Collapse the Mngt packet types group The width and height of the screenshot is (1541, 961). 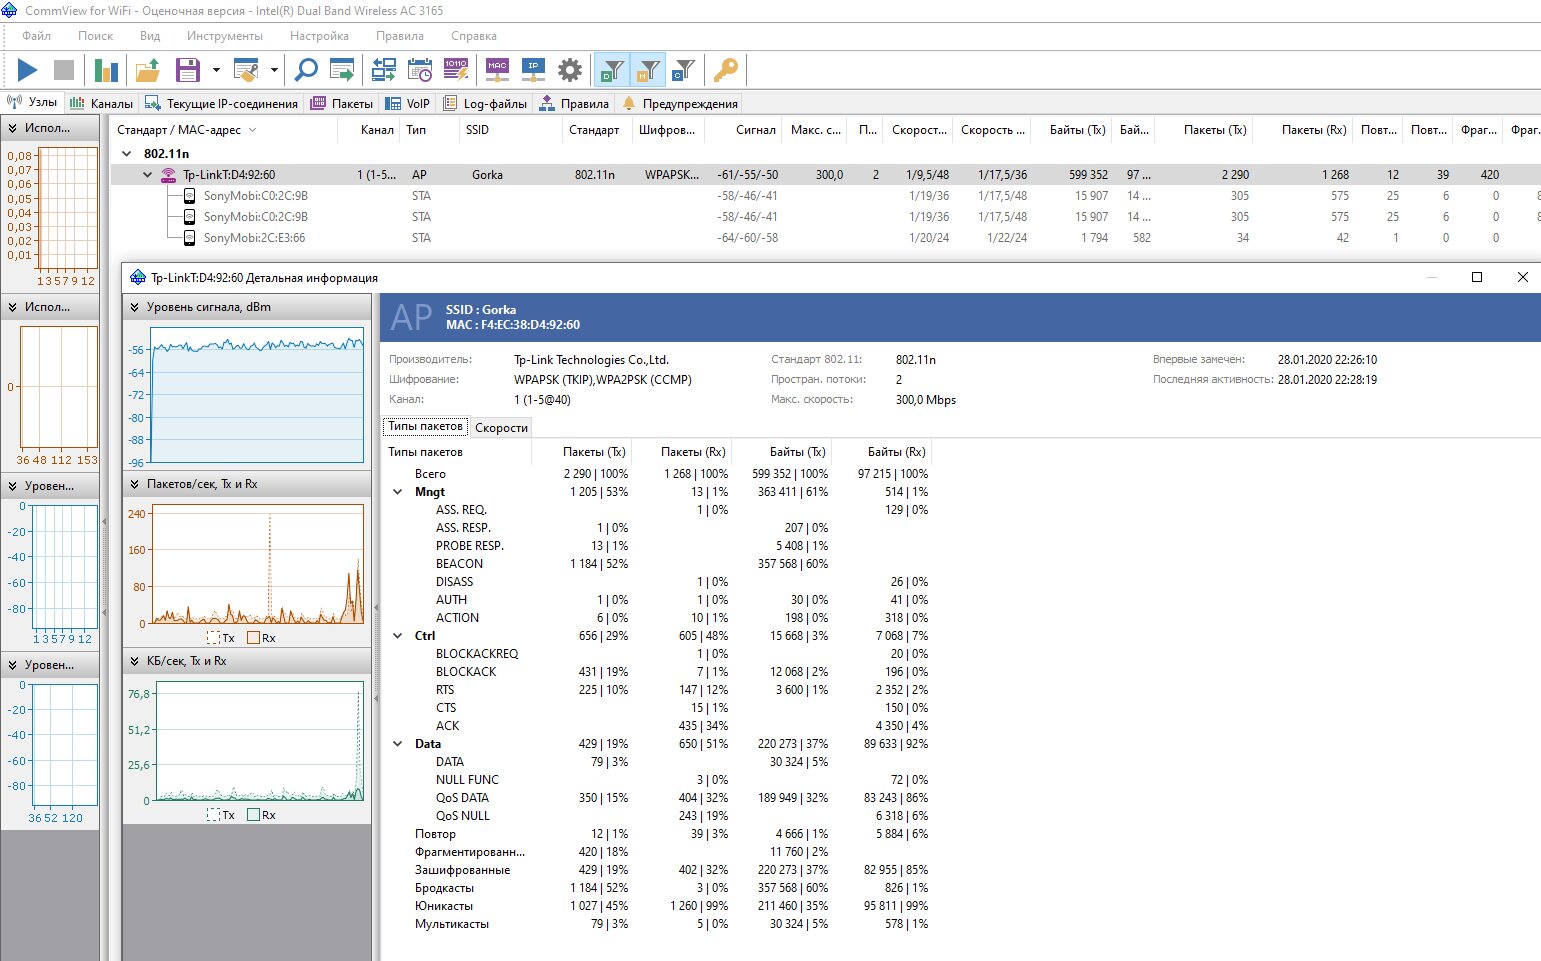[x=398, y=492]
